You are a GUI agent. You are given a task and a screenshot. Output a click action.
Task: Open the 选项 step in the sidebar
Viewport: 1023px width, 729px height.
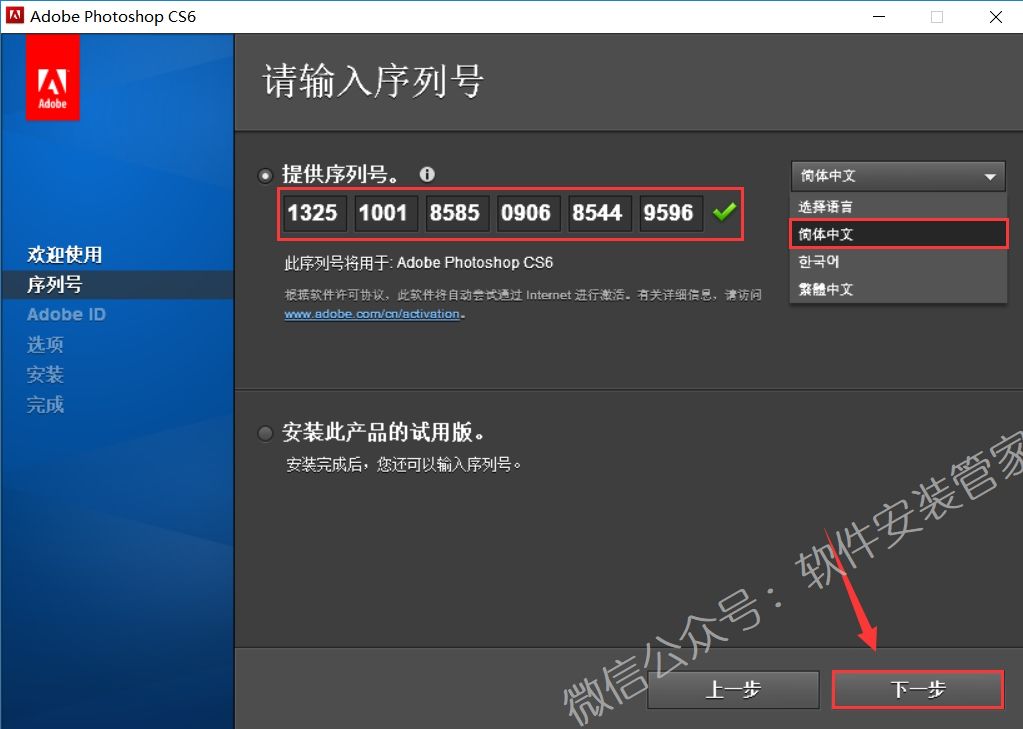pos(45,344)
